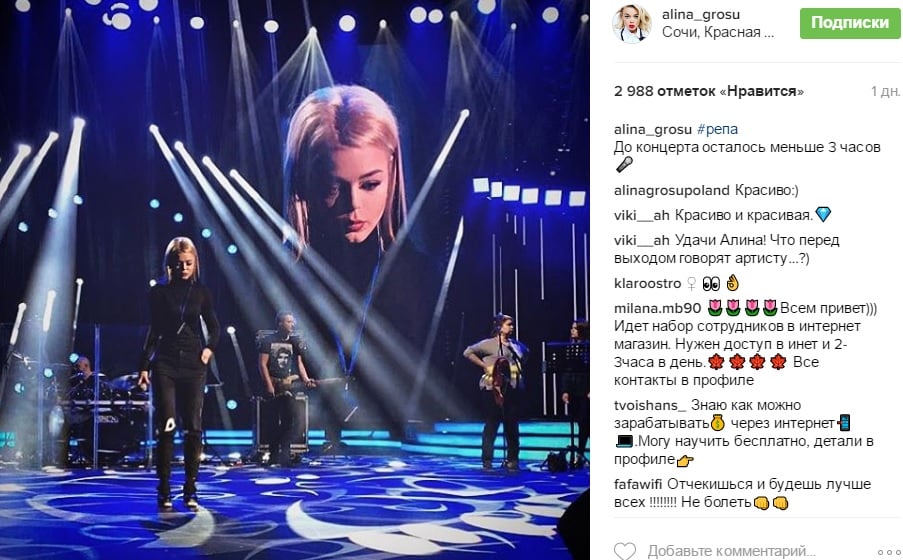This screenshot has width=903, height=560.
Task: Open alinagrosupoland commenter profile
Action: [672, 191]
